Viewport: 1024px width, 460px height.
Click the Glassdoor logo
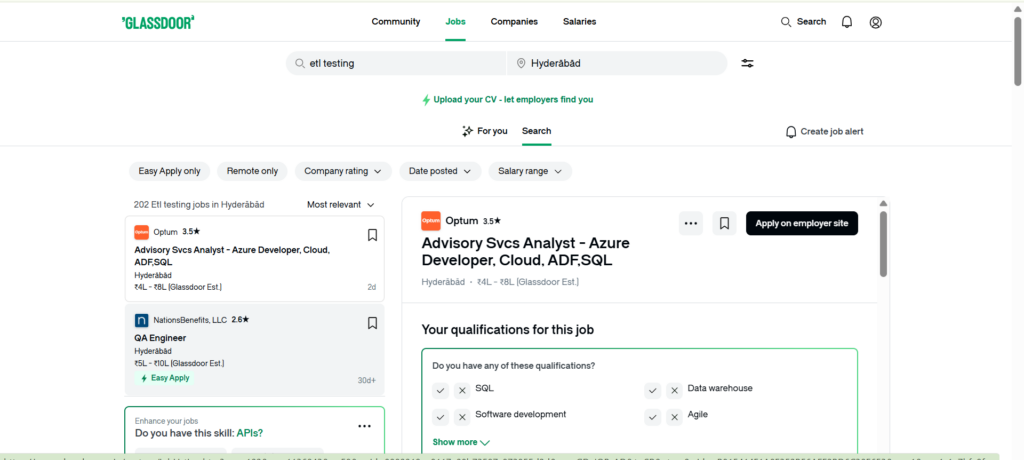point(158,22)
